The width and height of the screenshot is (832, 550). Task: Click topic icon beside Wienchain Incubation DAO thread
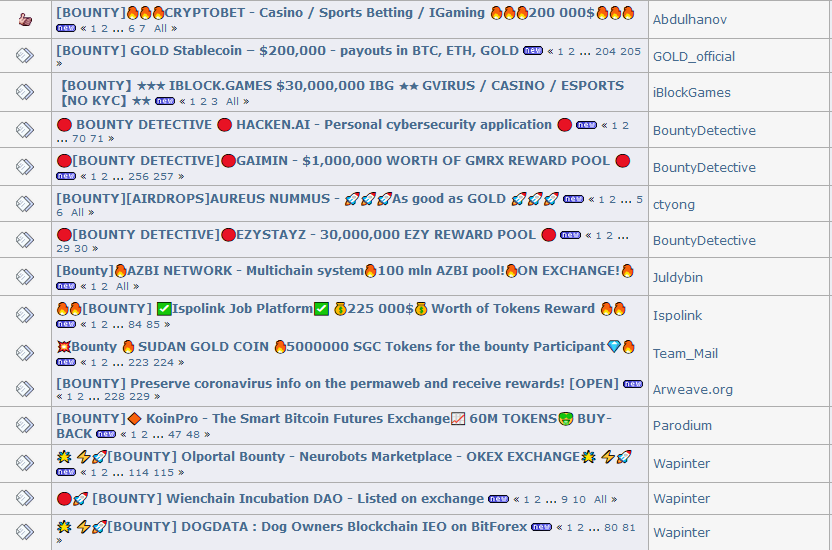25,498
